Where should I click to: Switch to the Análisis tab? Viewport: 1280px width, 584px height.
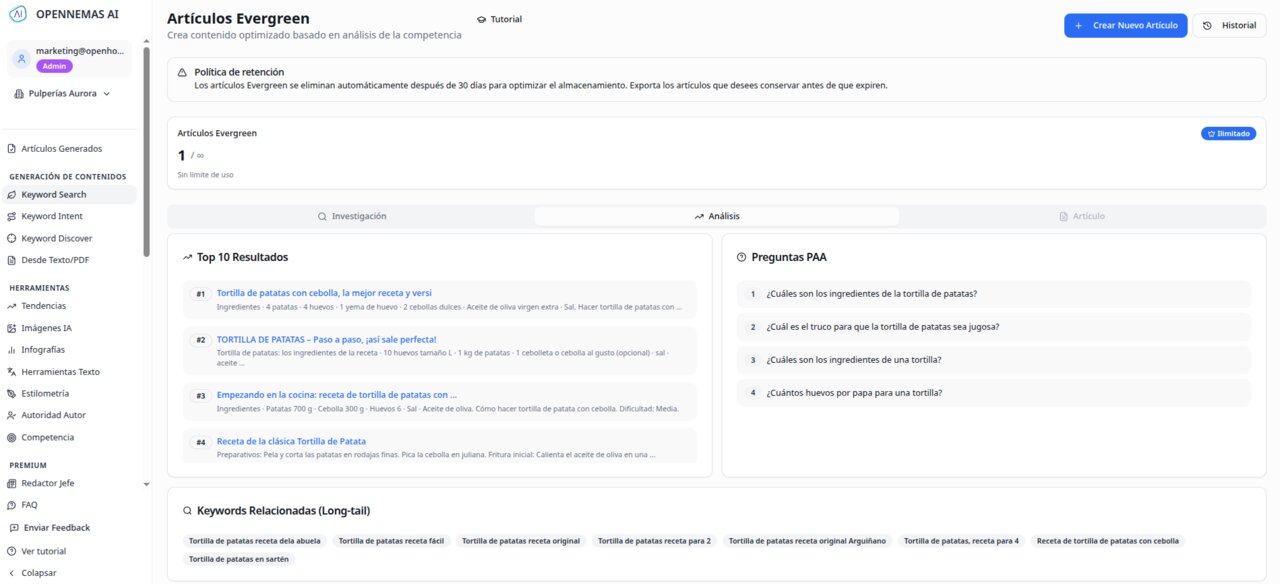coord(716,216)
